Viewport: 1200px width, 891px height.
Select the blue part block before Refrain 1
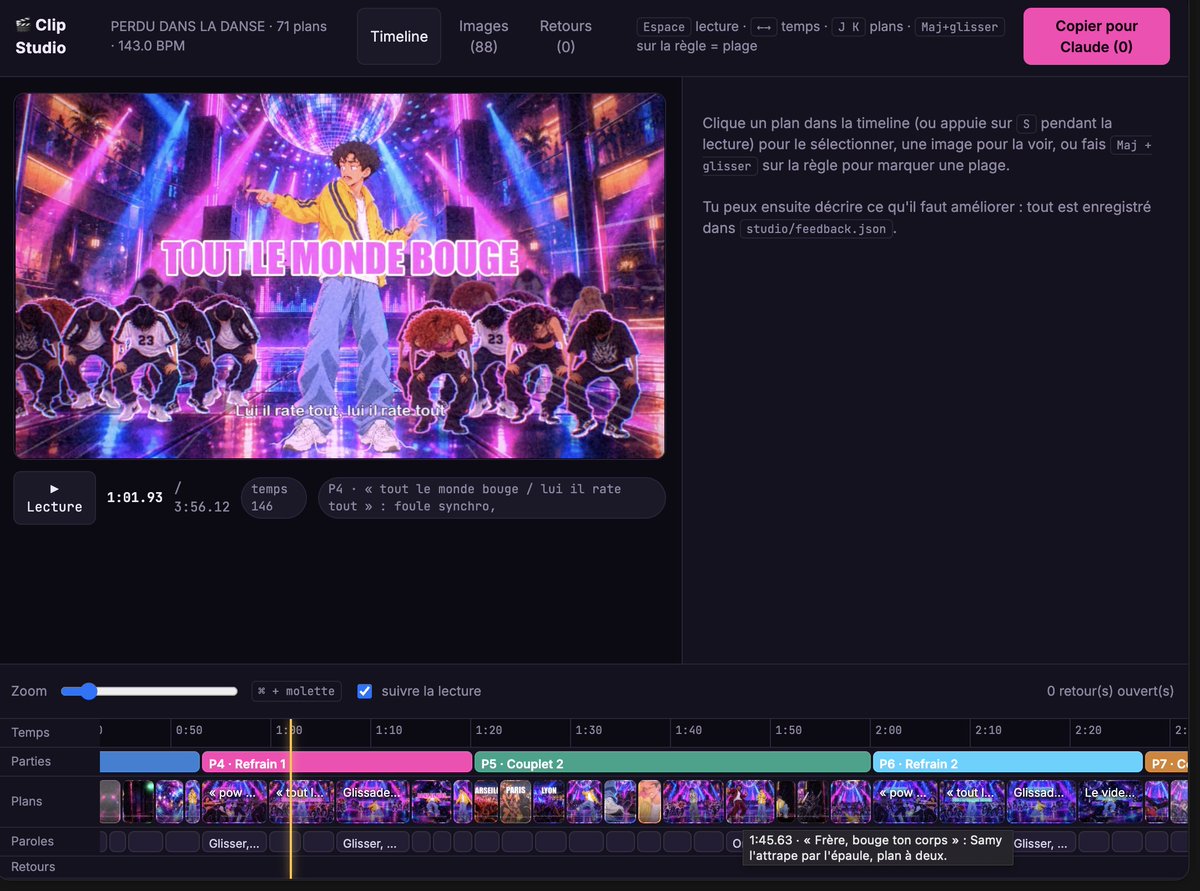coord(150,763)
